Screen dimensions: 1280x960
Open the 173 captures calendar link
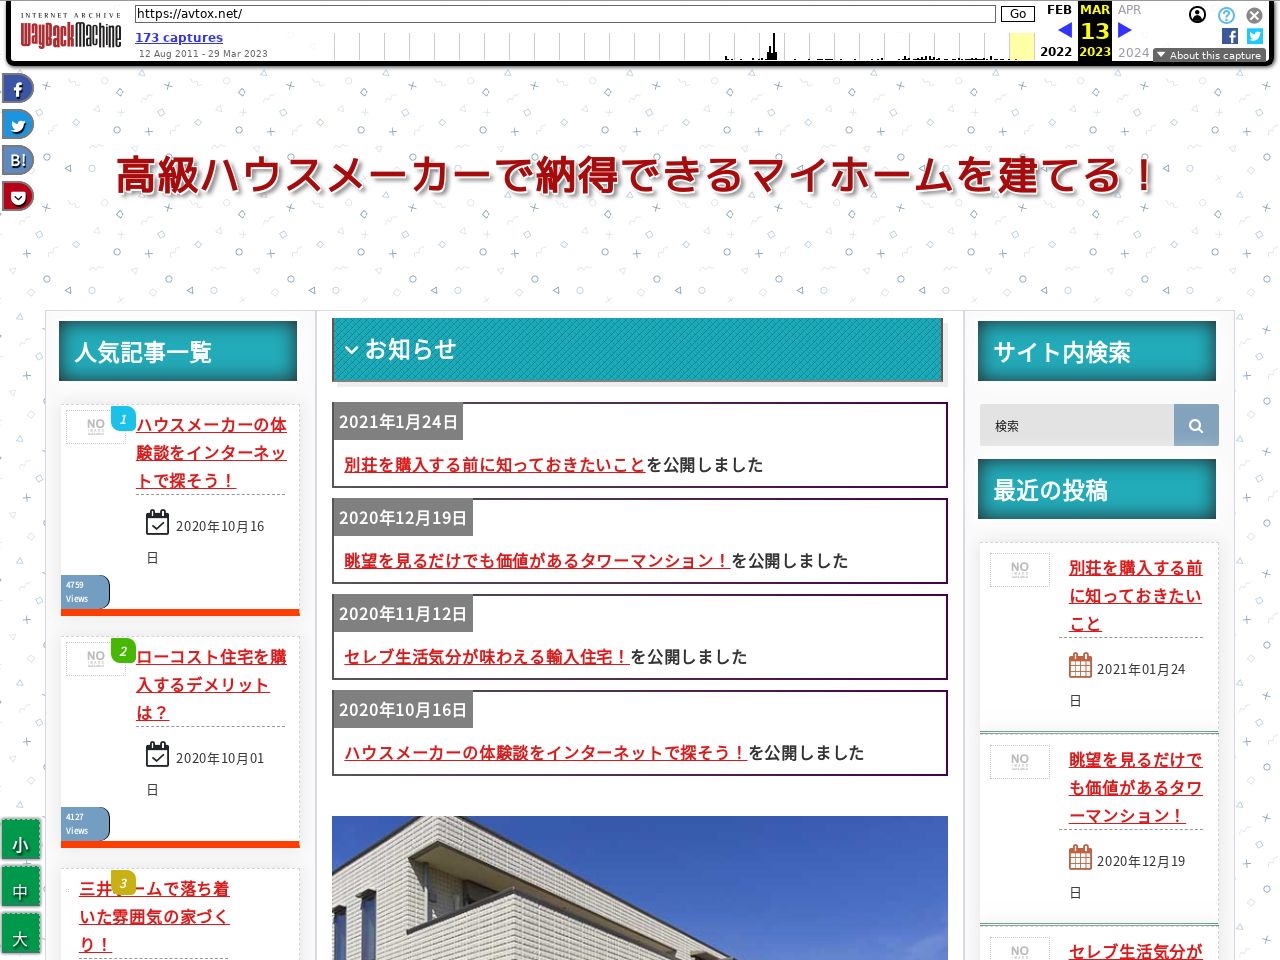point(179,37)
